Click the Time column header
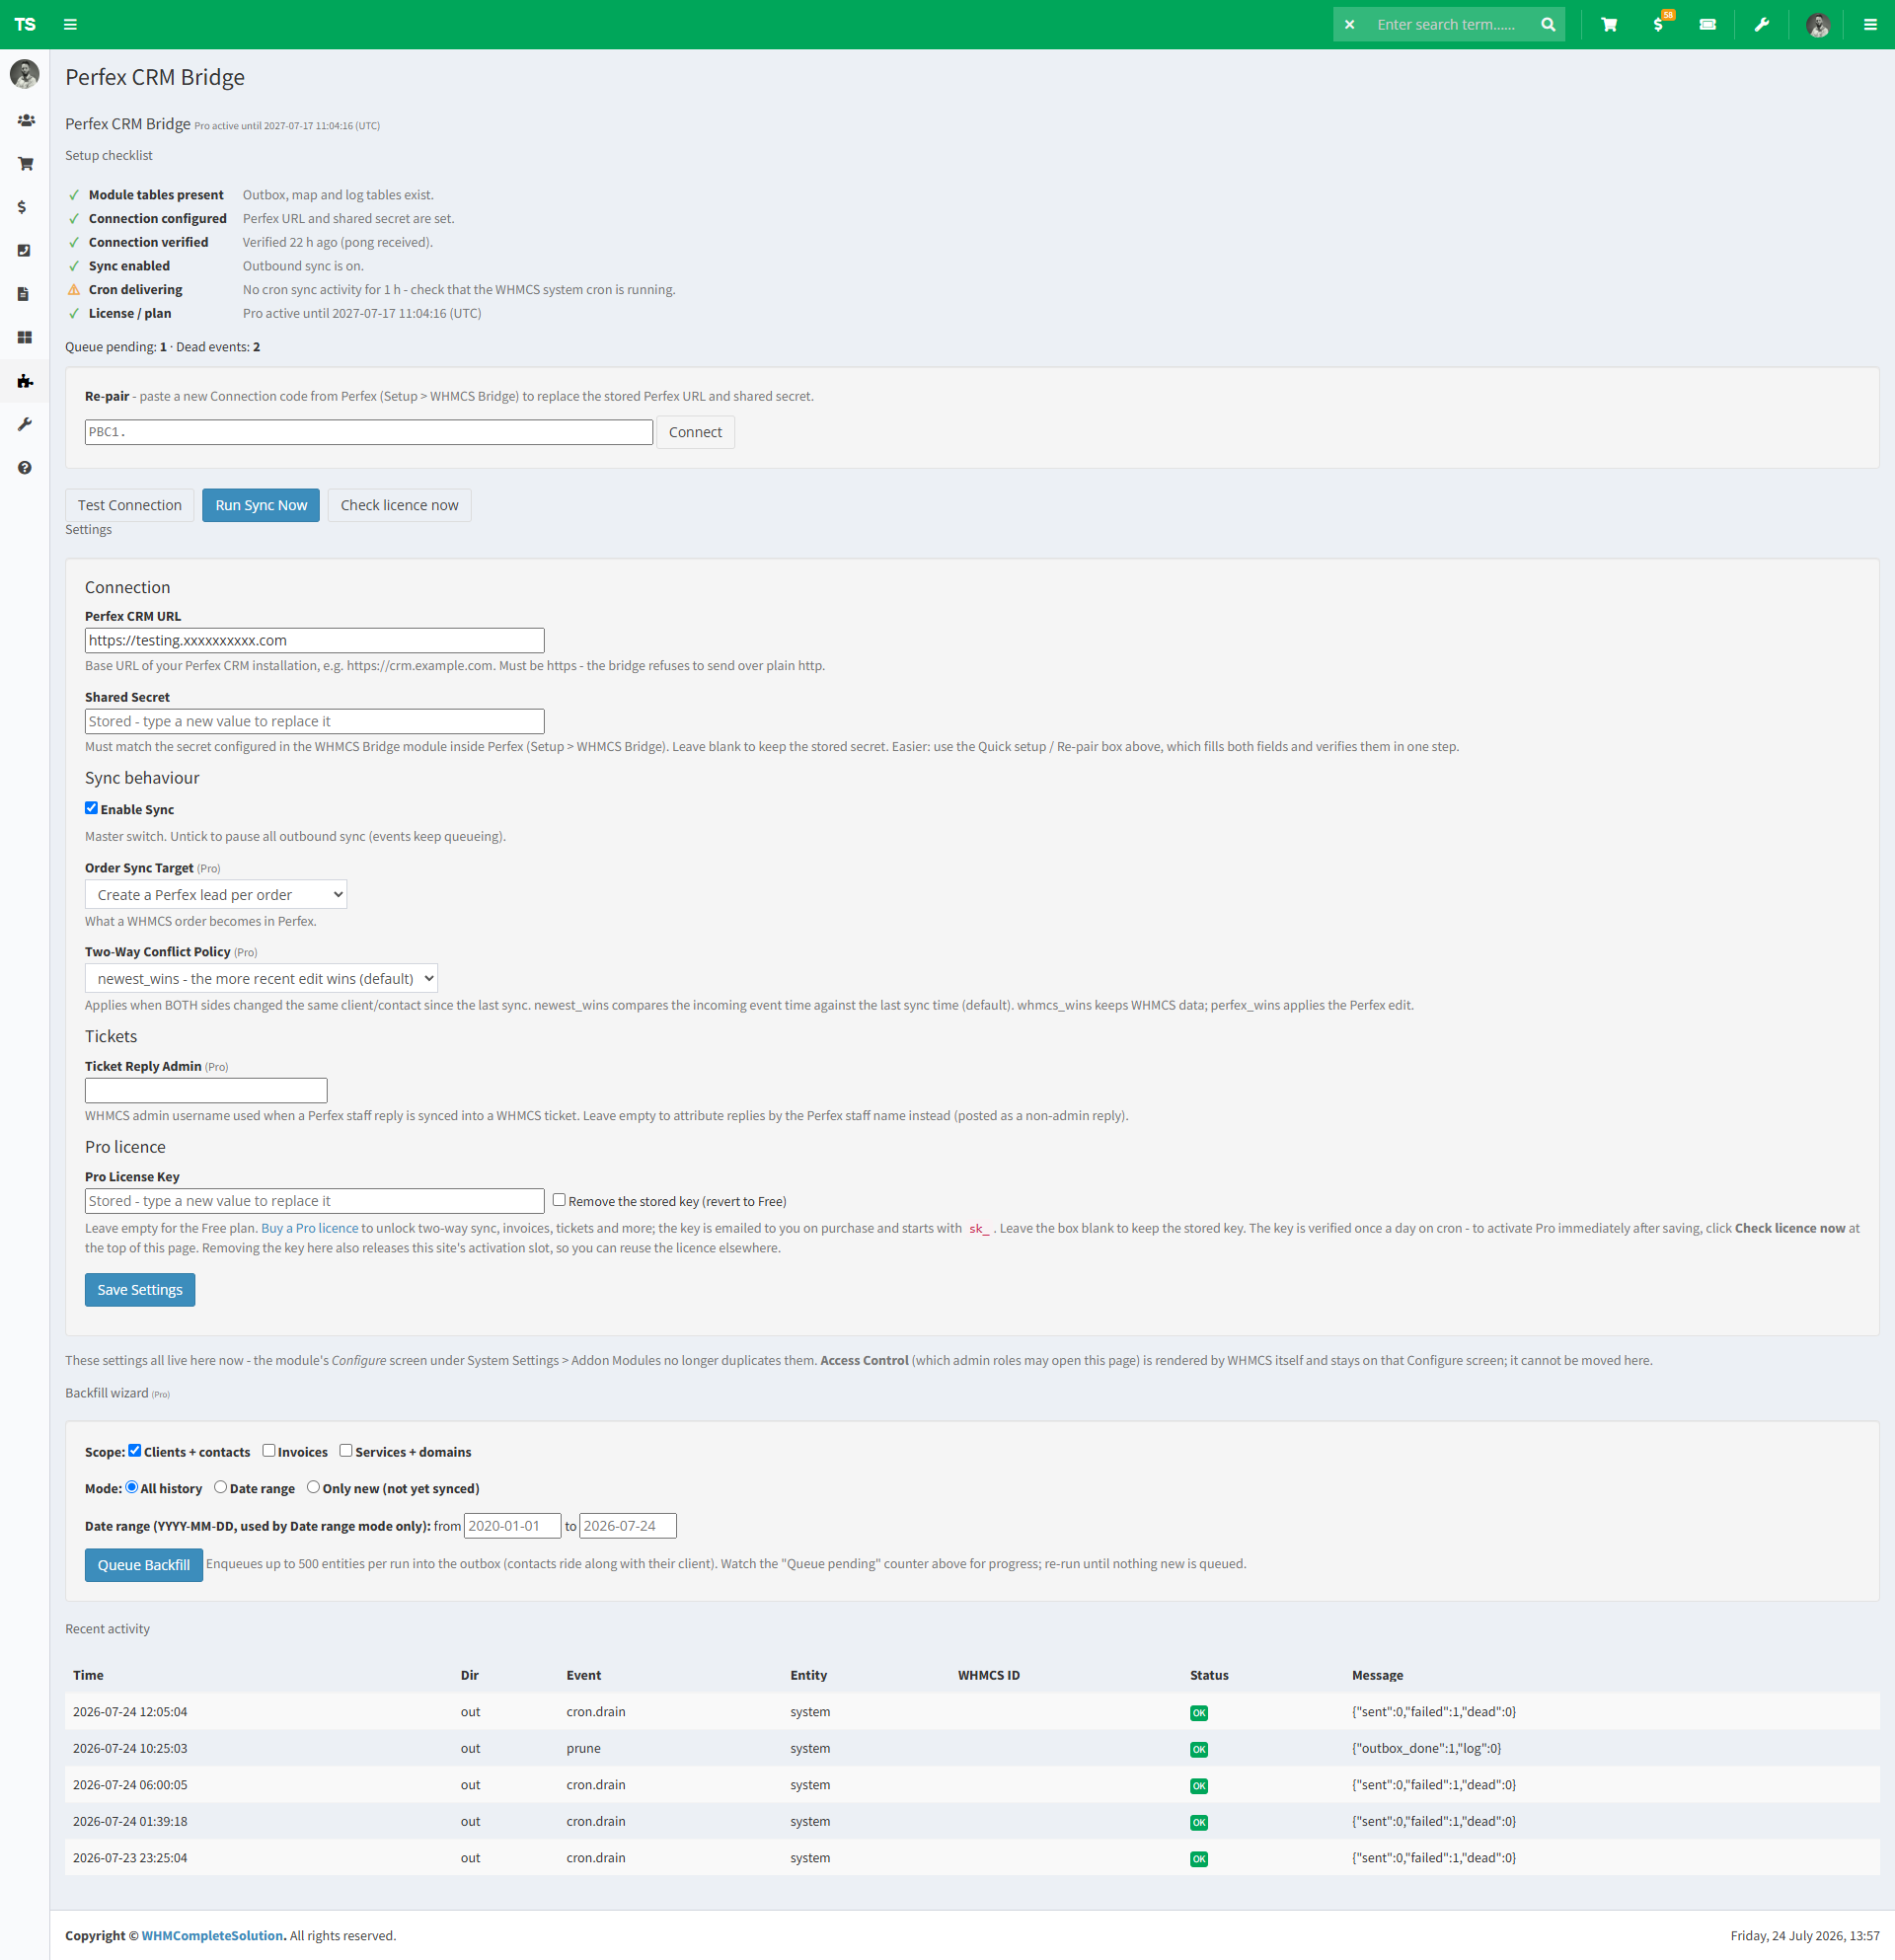 (88, 1676)
